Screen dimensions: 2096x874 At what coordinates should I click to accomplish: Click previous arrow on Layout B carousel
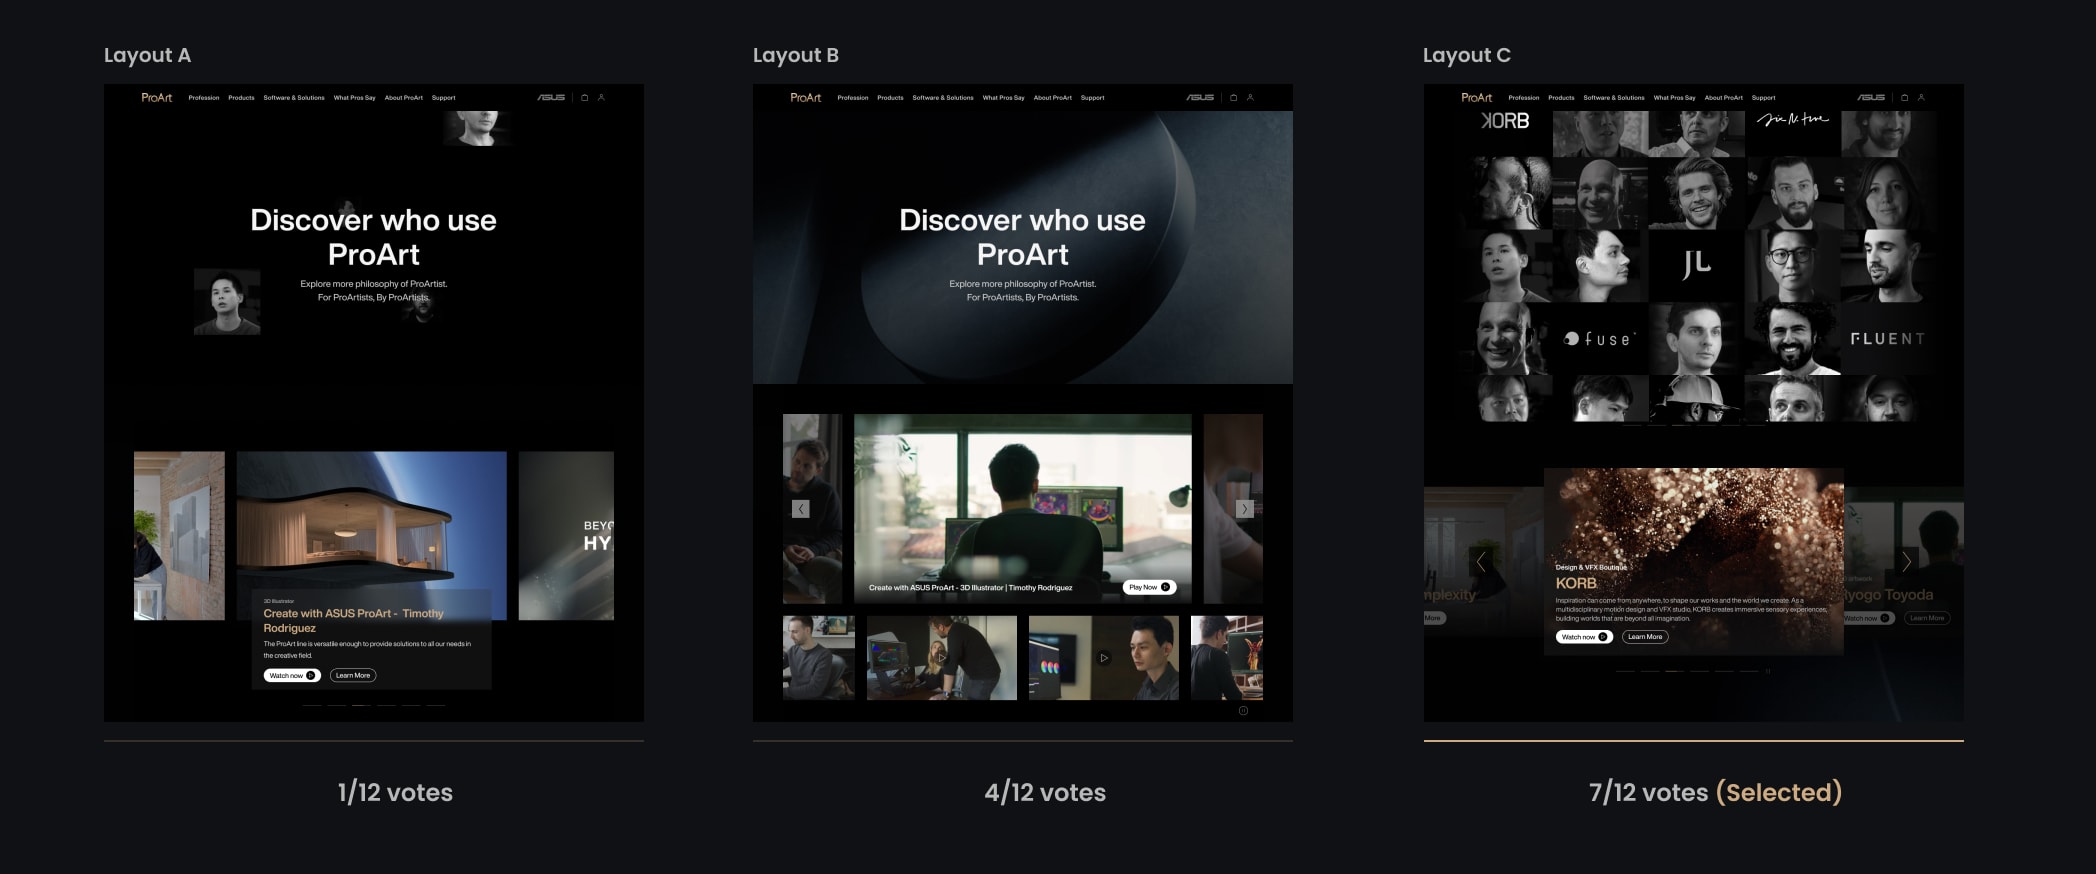click(801, 509)
